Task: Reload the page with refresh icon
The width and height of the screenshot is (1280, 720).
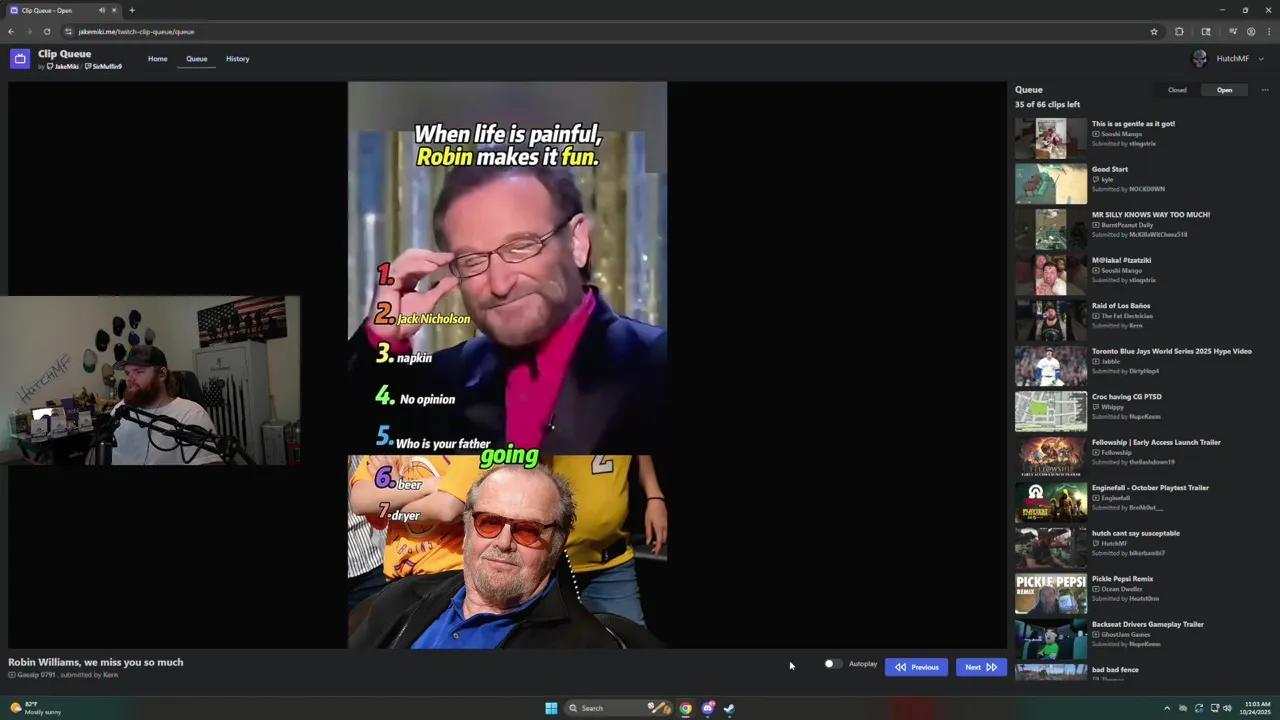Action: (46, 31)
